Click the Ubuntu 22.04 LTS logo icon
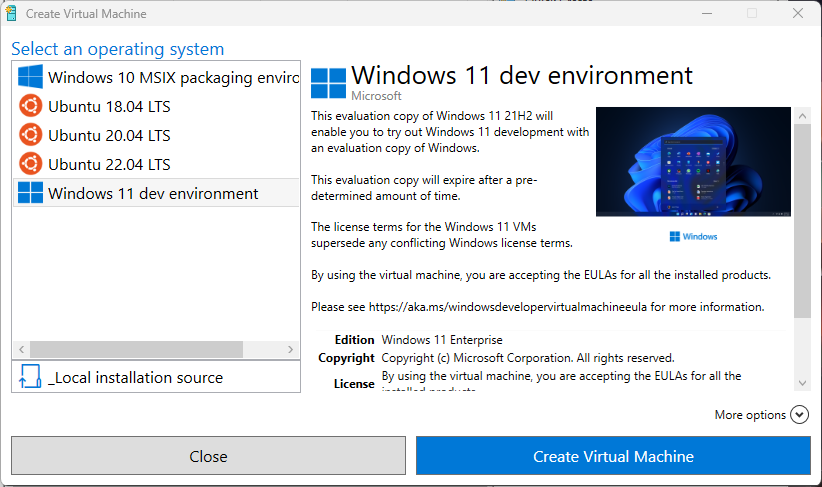Viewport: 822px width, 487px height. pos(31,164)
